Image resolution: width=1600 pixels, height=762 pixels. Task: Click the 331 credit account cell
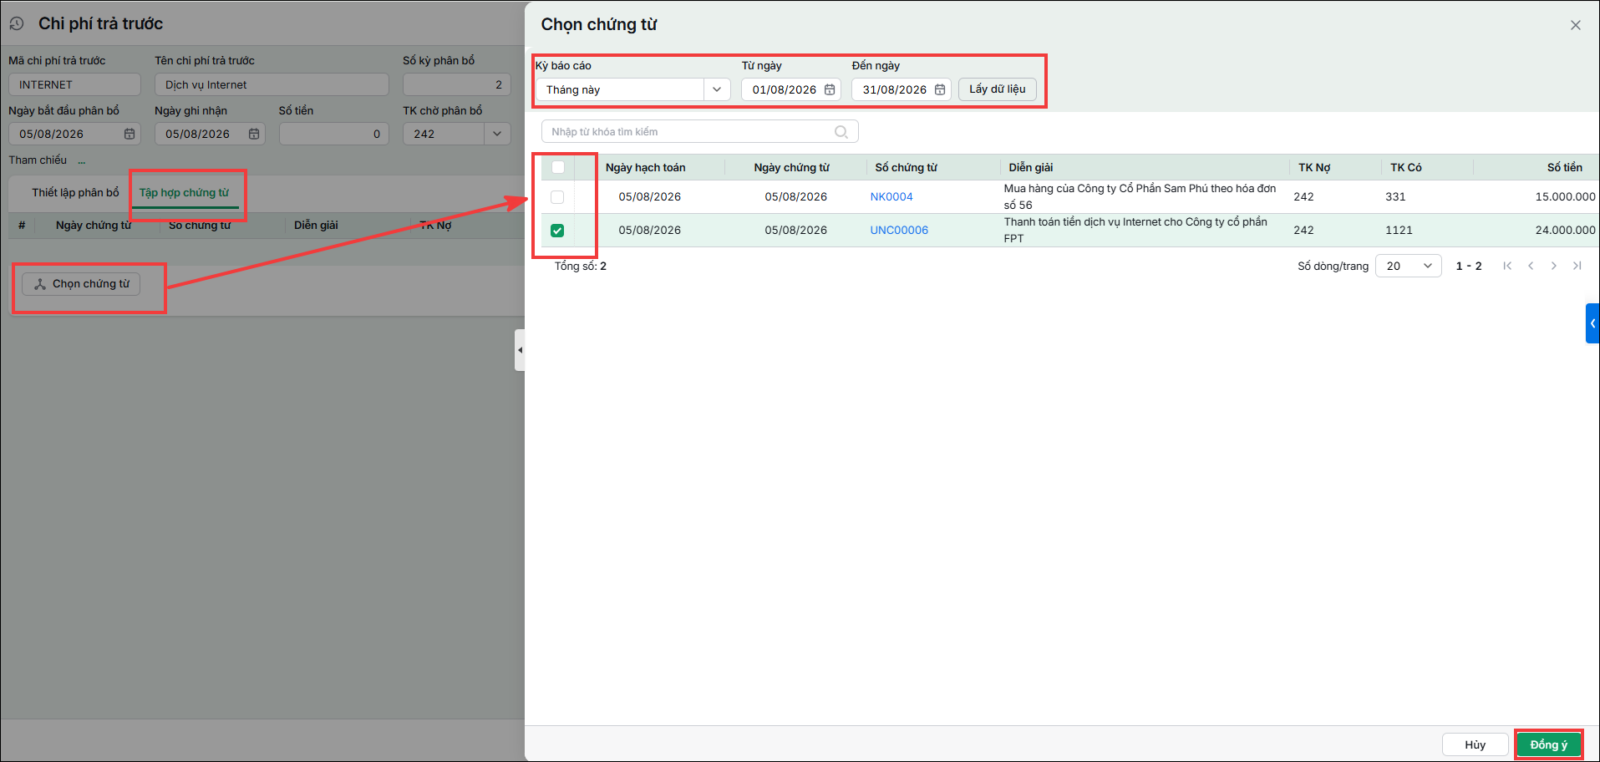tap(1395, 197)
